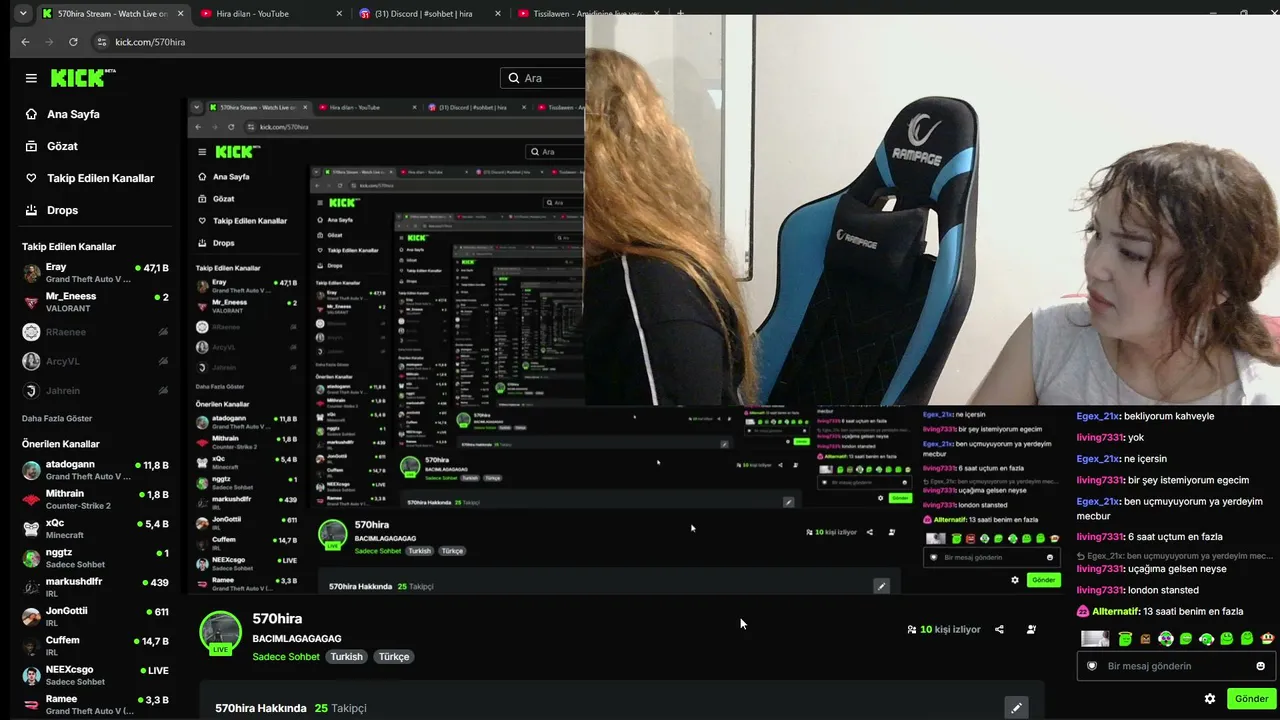Open nggtz channel in recommended list
Screen dimensions: 1280x720
pyautogui.click(x=96, y=558)
